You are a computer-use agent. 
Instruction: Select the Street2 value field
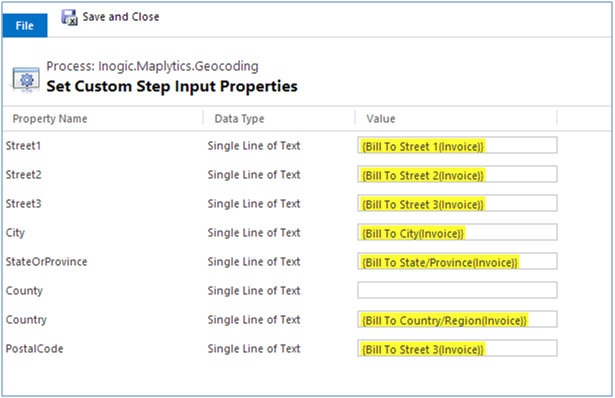coord(457,174)
